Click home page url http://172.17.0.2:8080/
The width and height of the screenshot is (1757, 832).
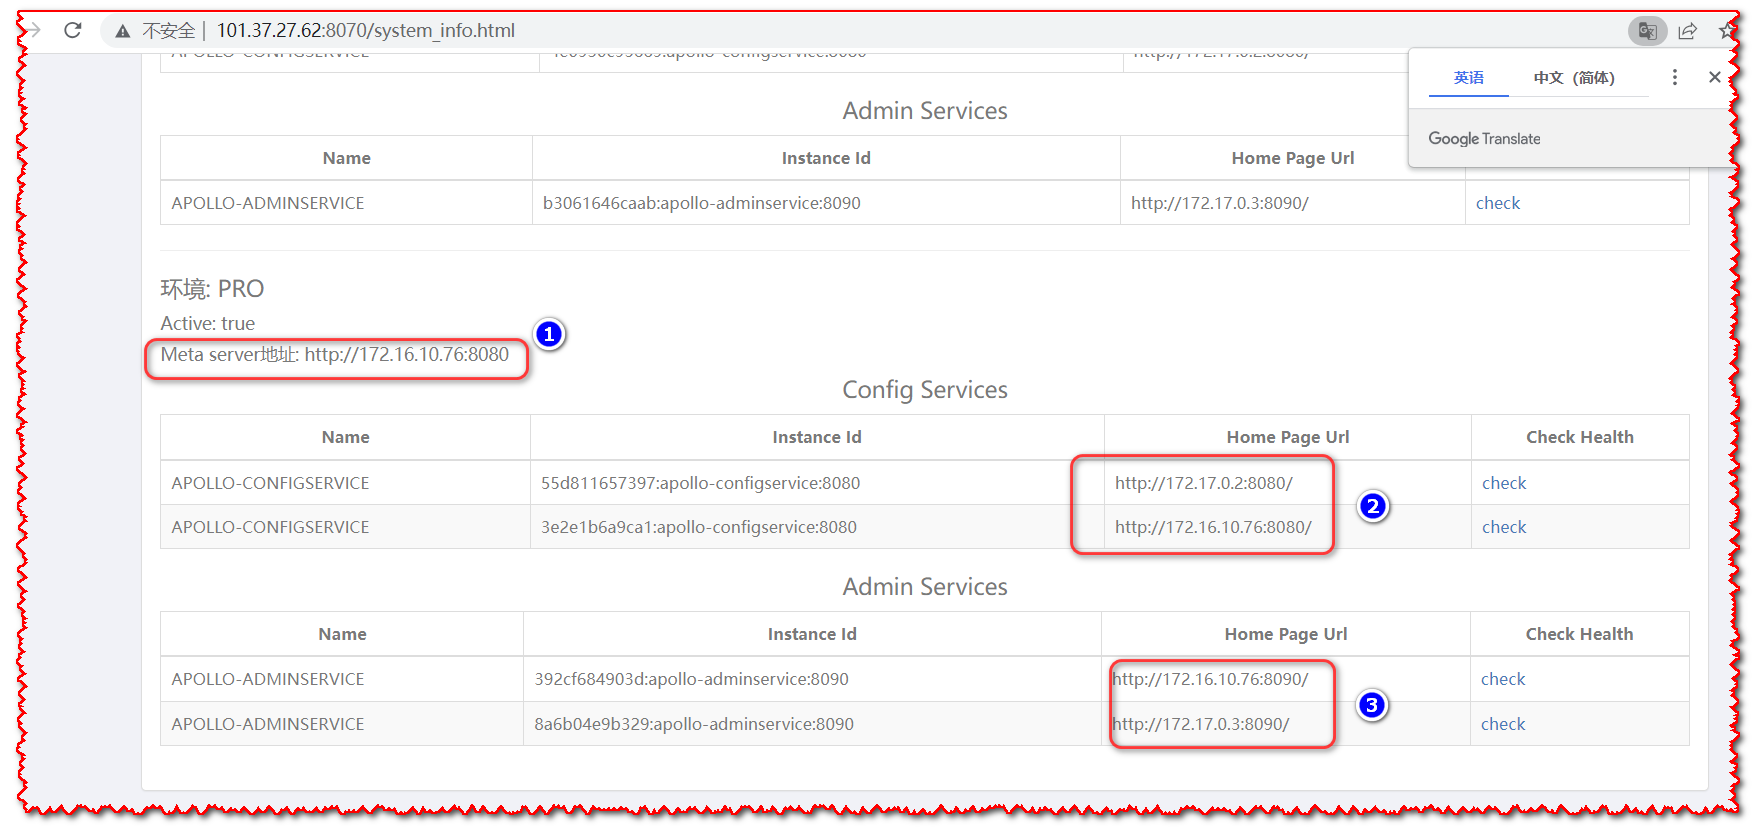[x=1204, y=483]
